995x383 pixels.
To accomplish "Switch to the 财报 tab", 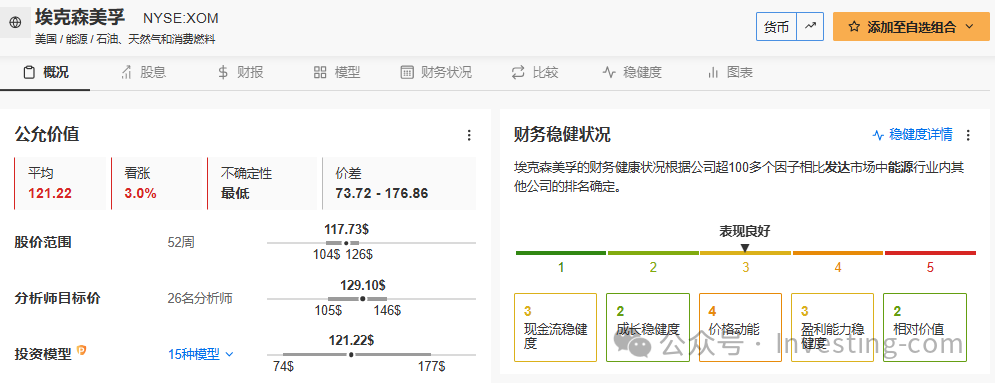I will (x=241, y=72).
